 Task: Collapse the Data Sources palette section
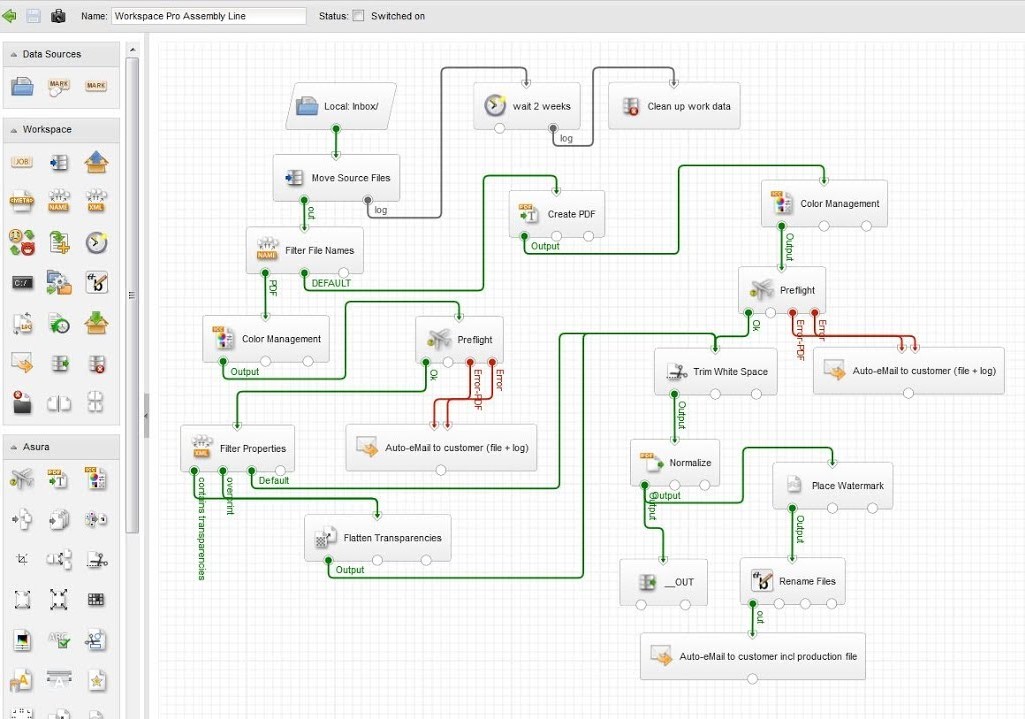click(x=14, y=54)
